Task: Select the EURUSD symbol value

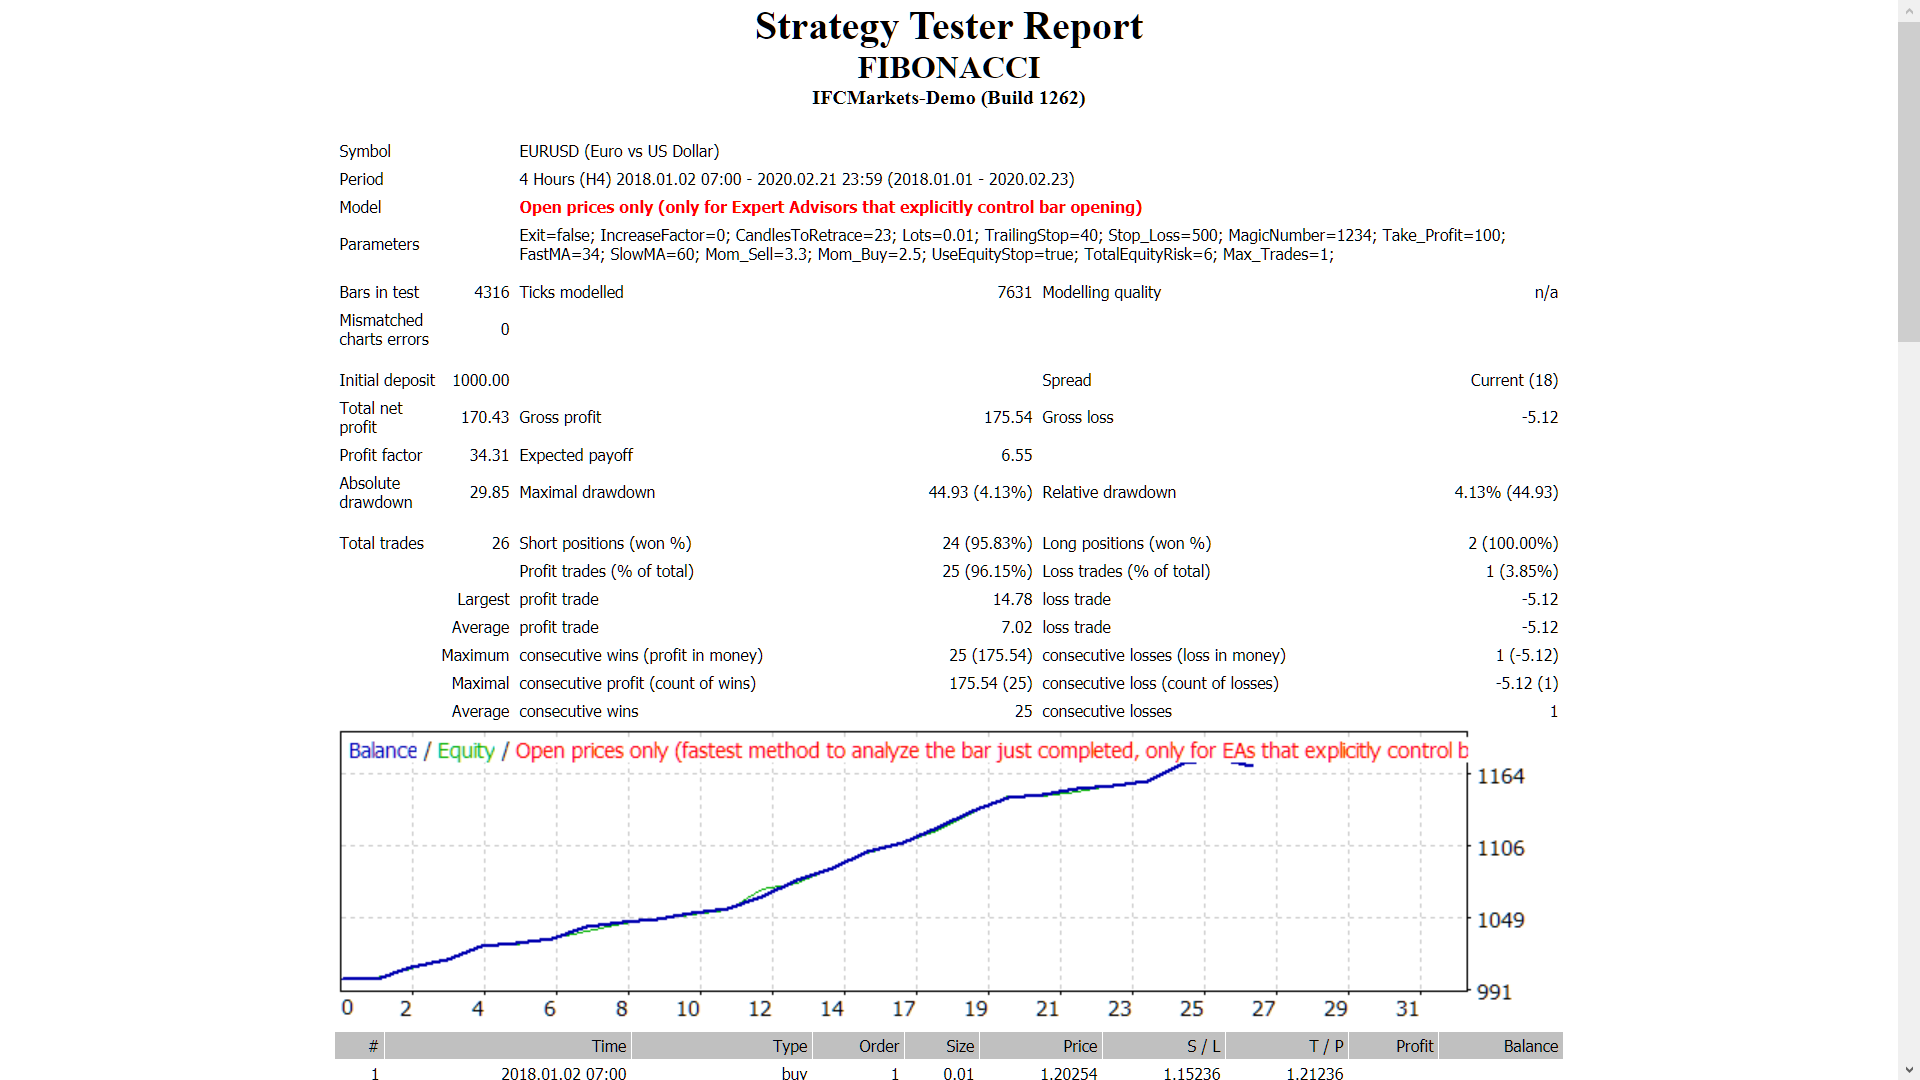Action: (619, 151)
